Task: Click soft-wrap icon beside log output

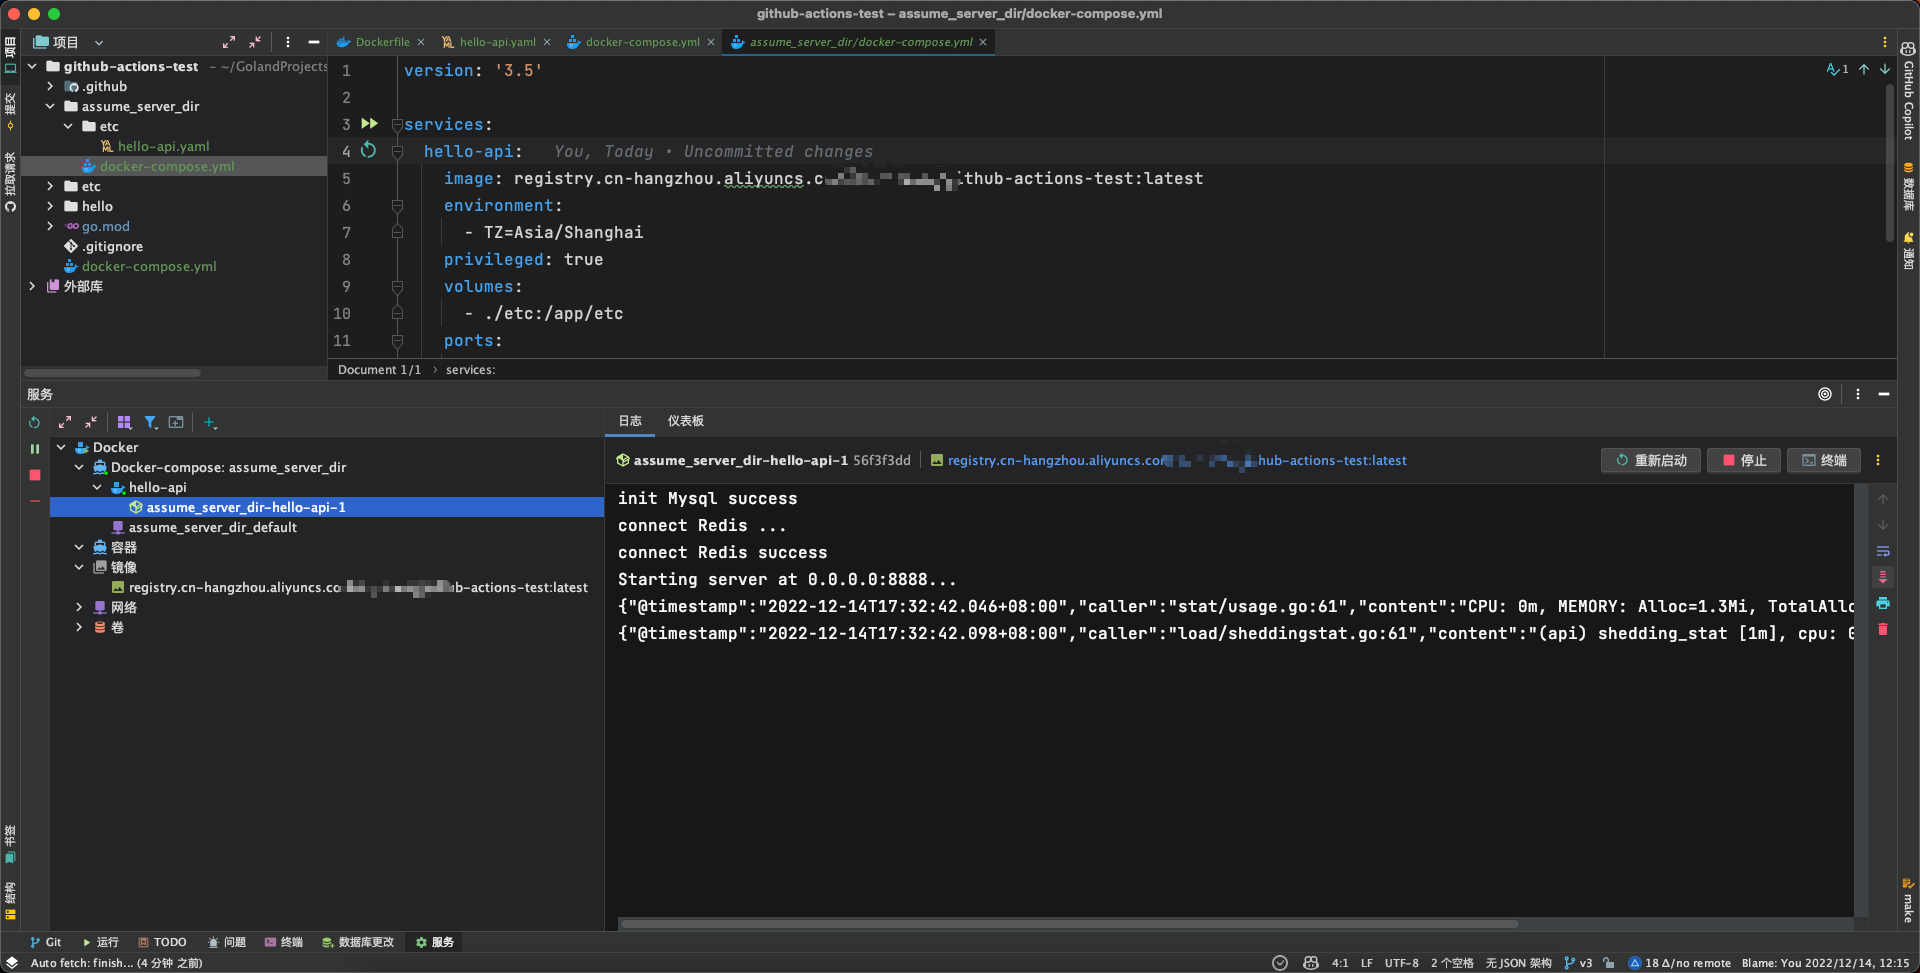Action: point(1883,551)
